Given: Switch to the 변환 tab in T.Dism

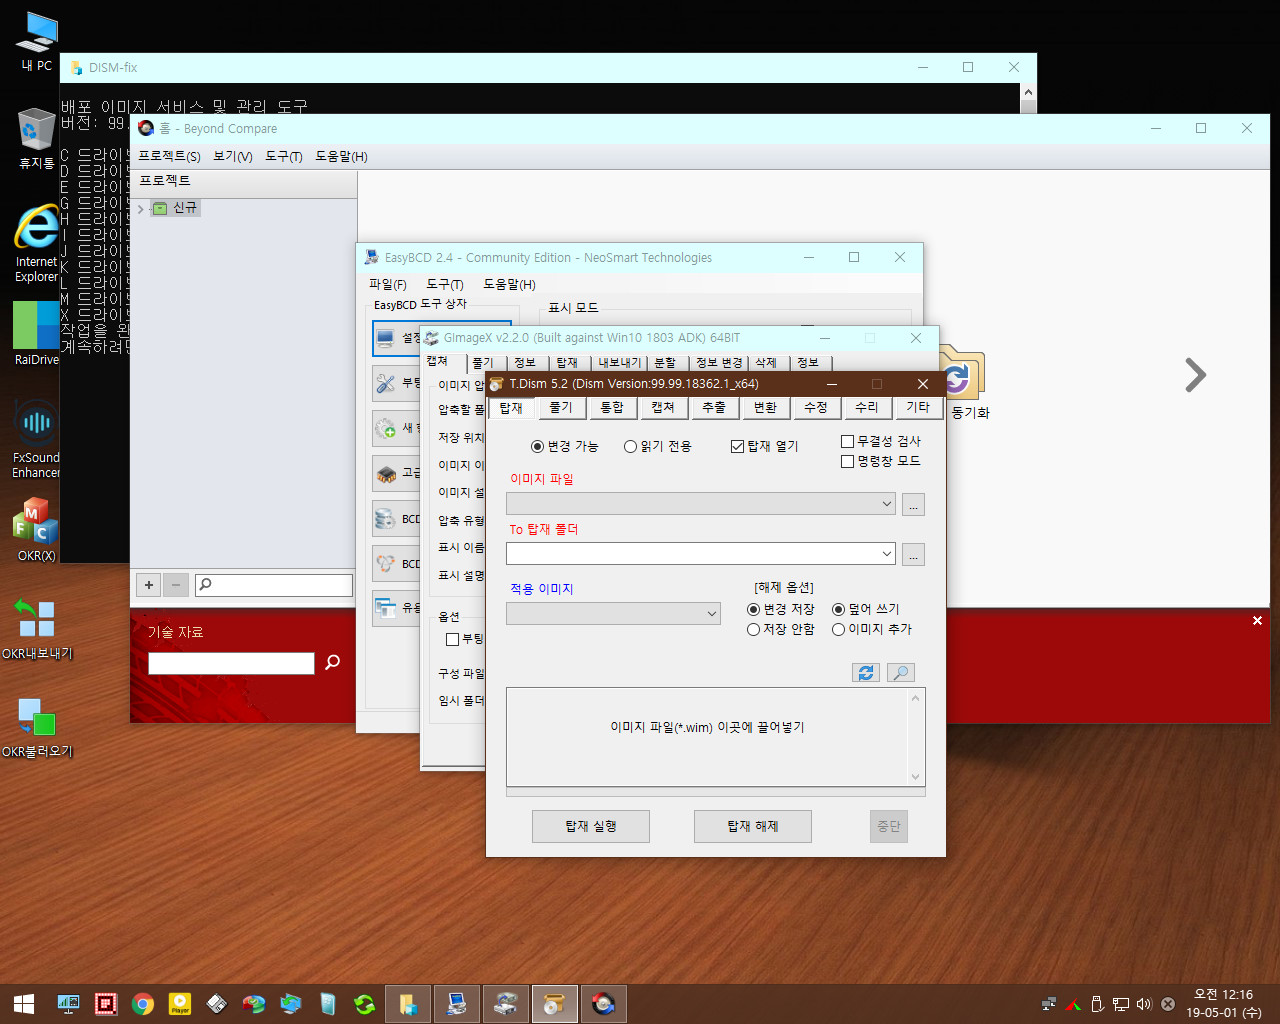Looking at the screenshot, I should (765, 408).
